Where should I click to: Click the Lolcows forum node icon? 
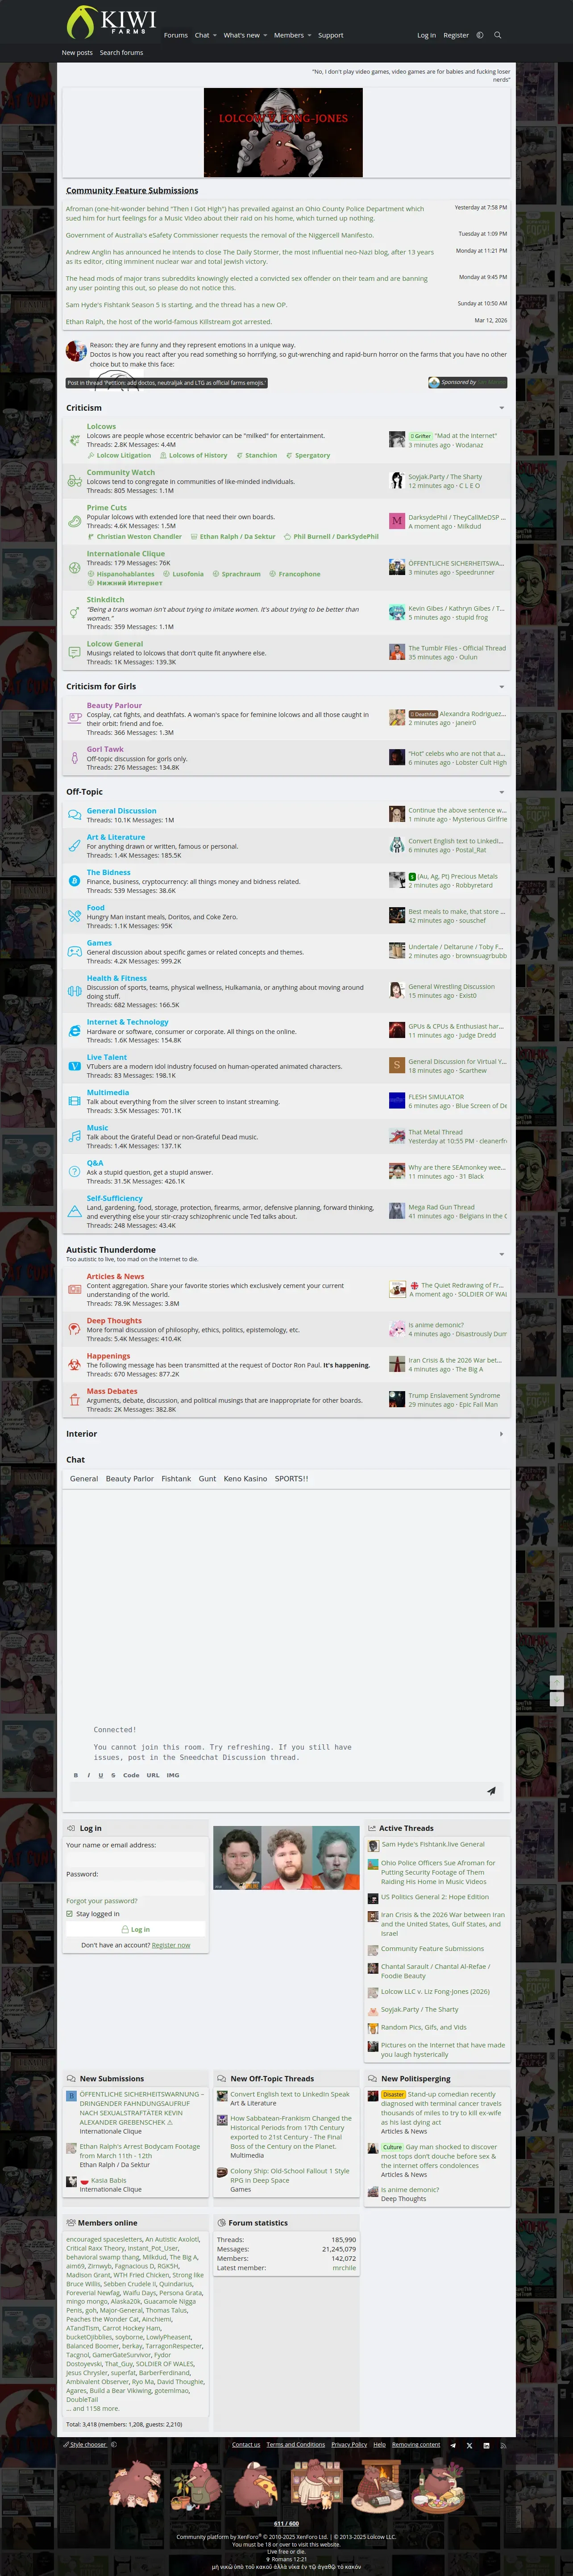click(74, 440)
